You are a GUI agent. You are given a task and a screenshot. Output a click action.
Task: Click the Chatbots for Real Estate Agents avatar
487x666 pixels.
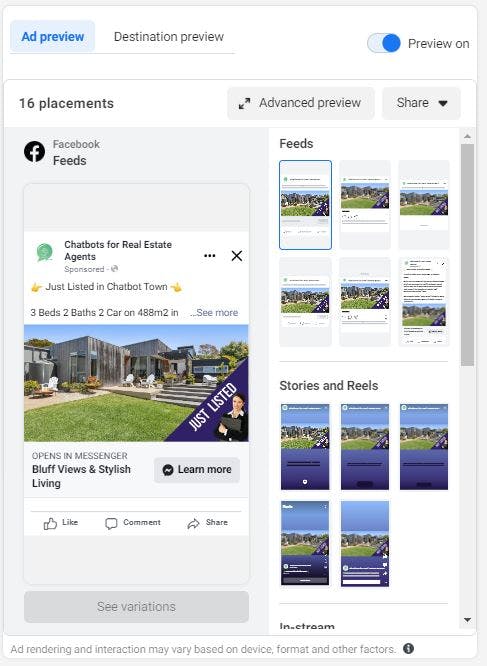pyautogui.click(x=45, y=252)
